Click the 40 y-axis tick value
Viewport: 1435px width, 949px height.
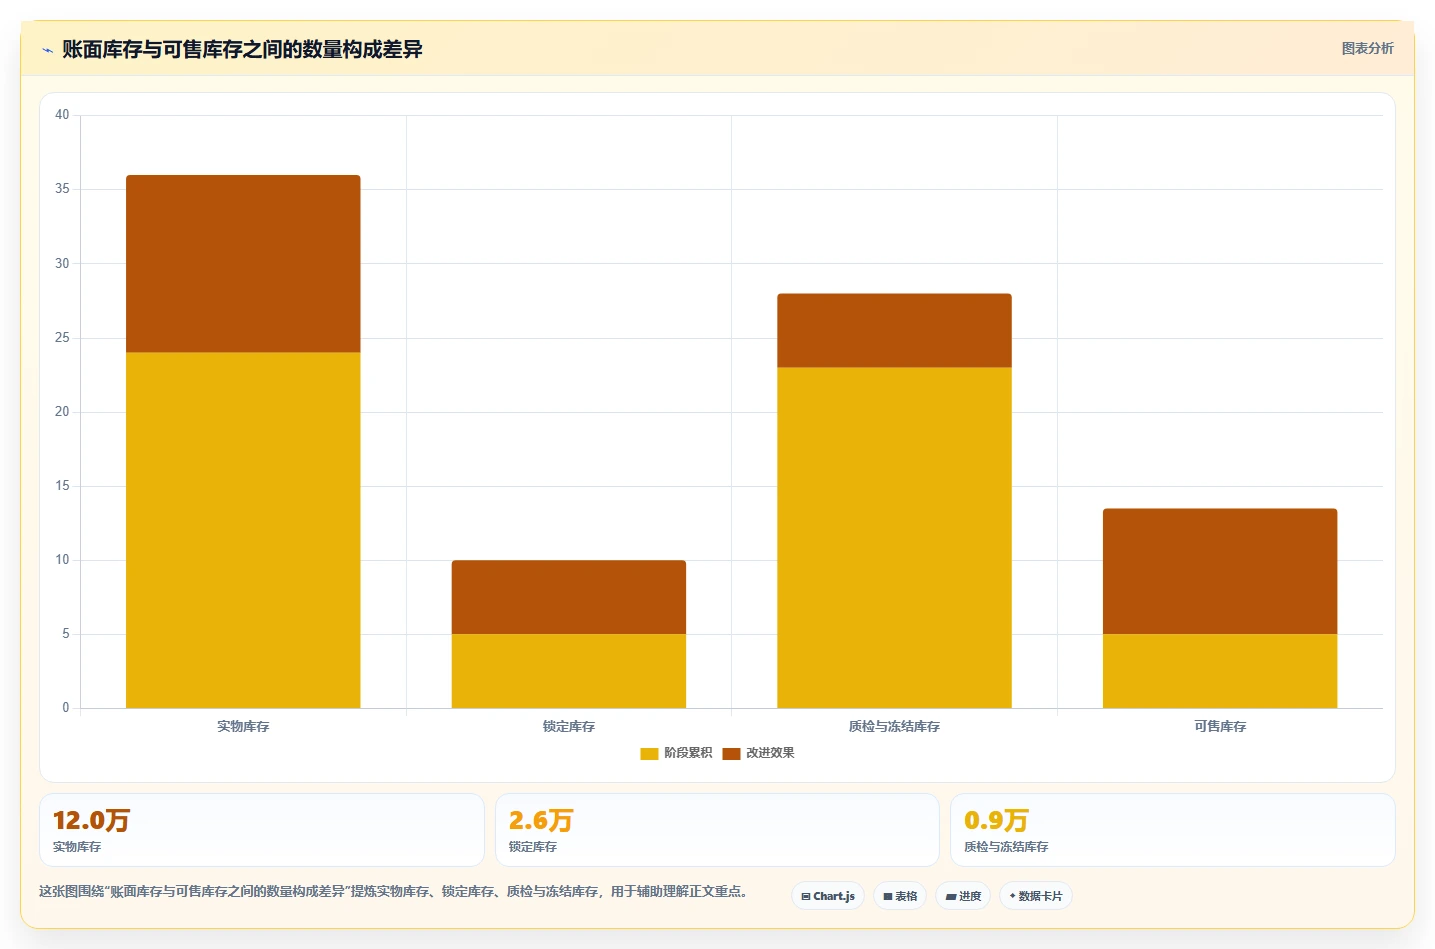click(62, 115)
